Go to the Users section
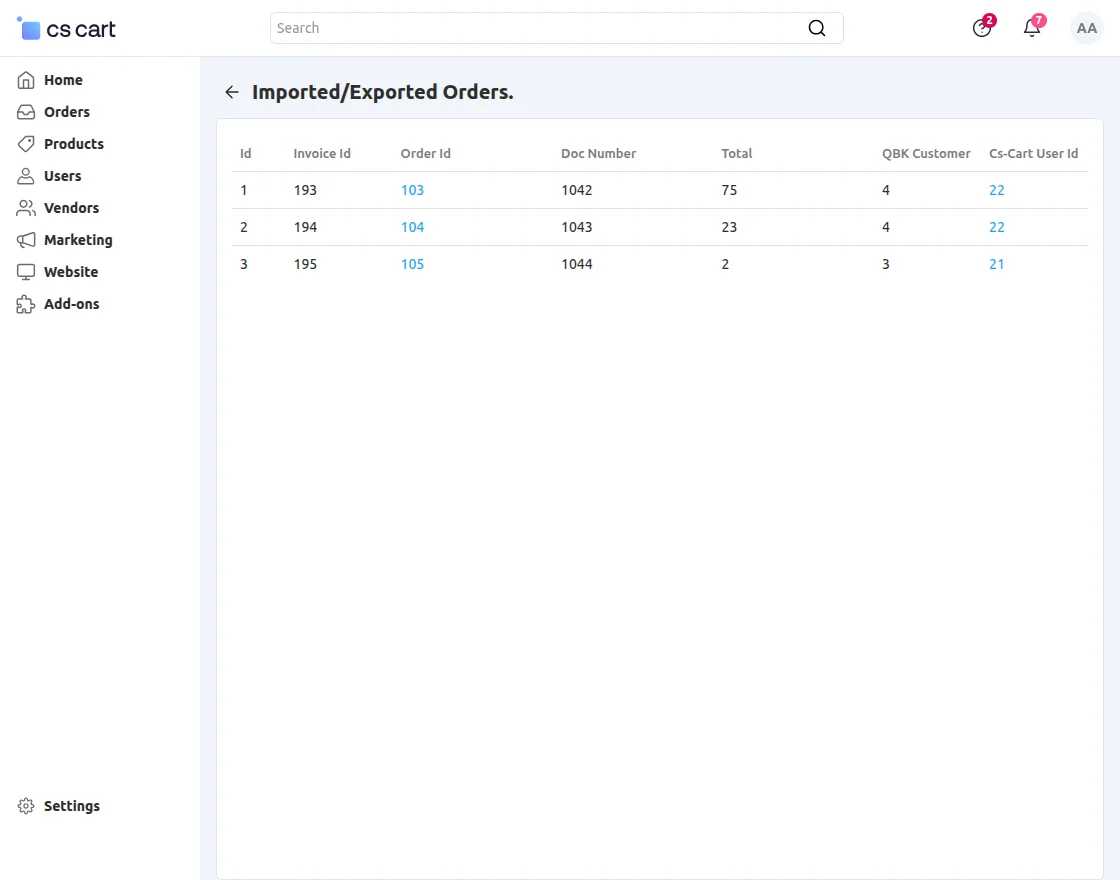Screen dimensions: 1120x880 (62, 176)
